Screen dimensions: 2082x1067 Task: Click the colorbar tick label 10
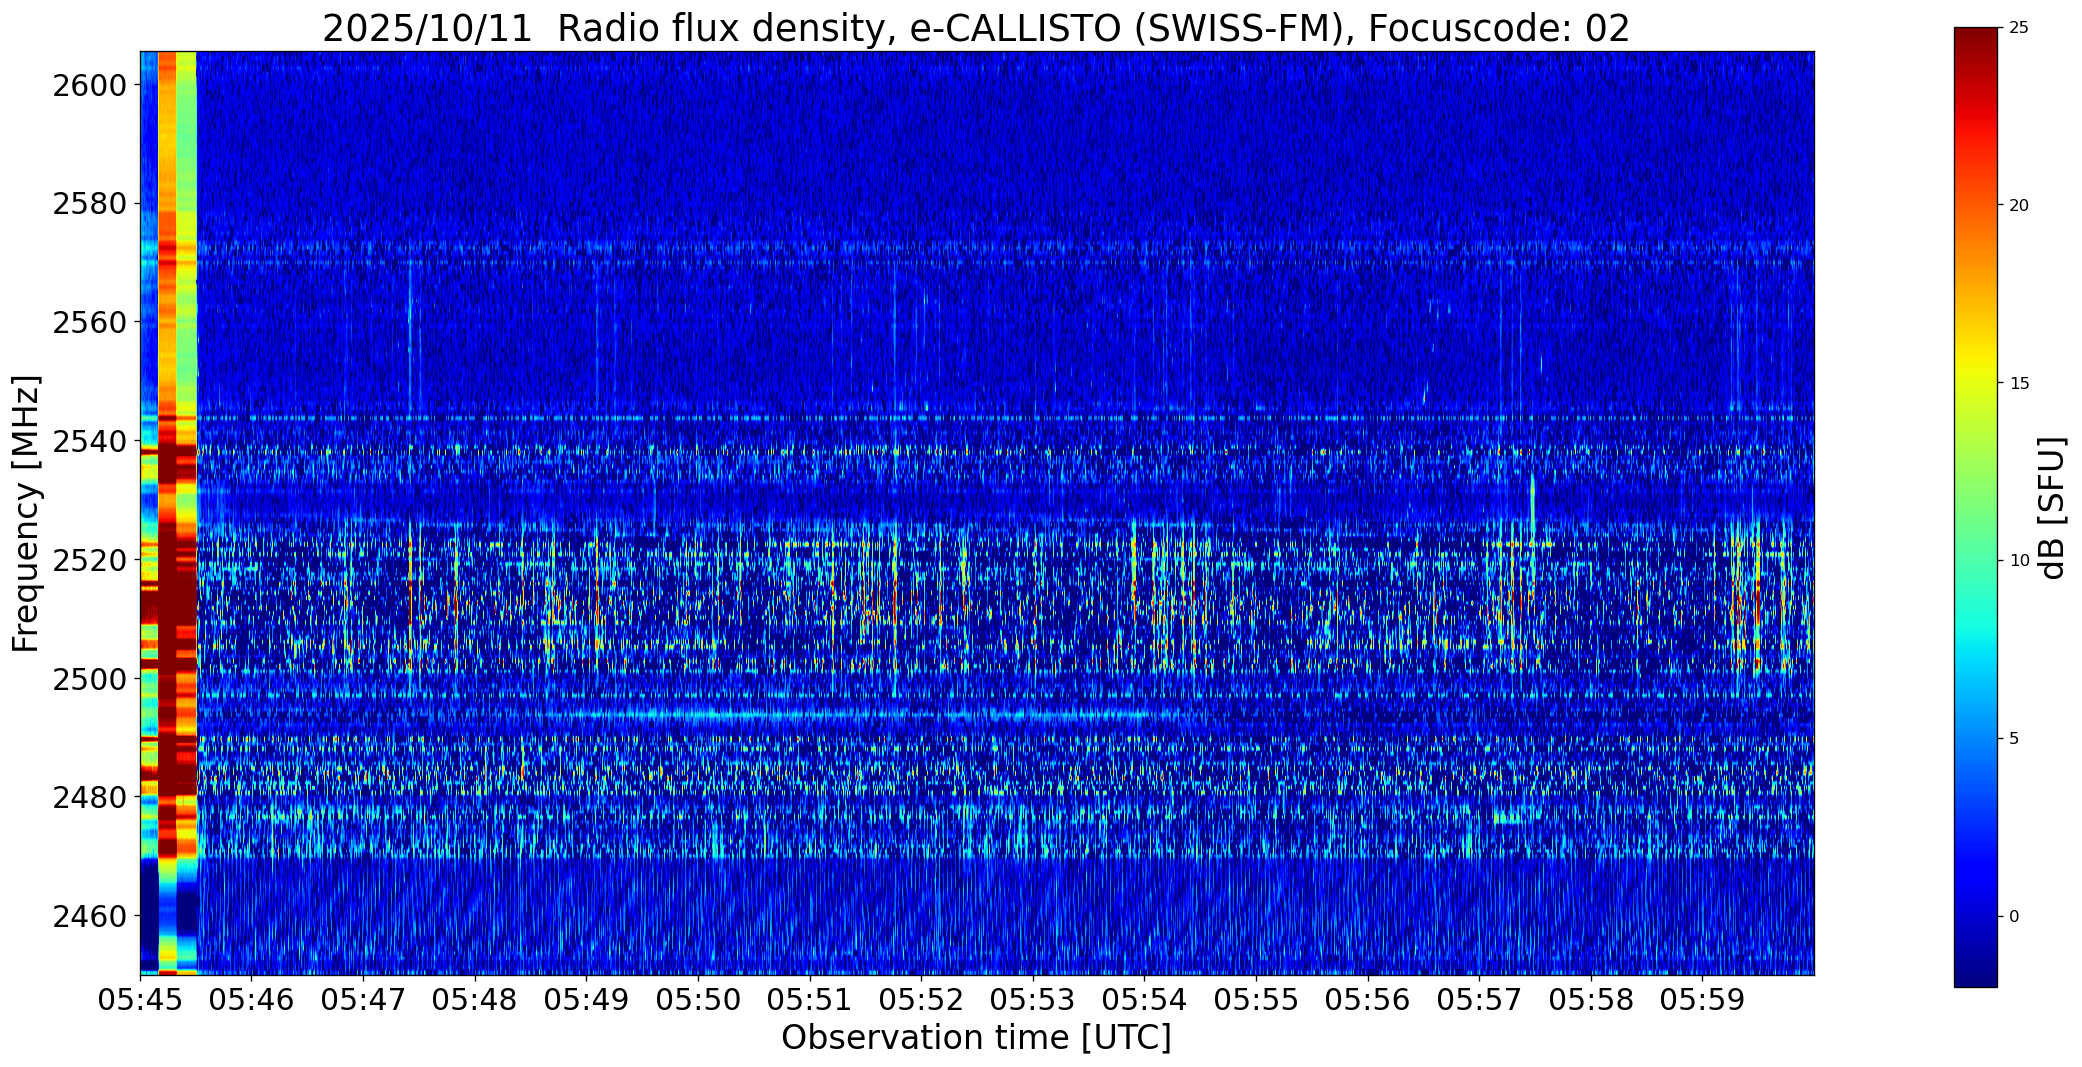[2019, 561]
